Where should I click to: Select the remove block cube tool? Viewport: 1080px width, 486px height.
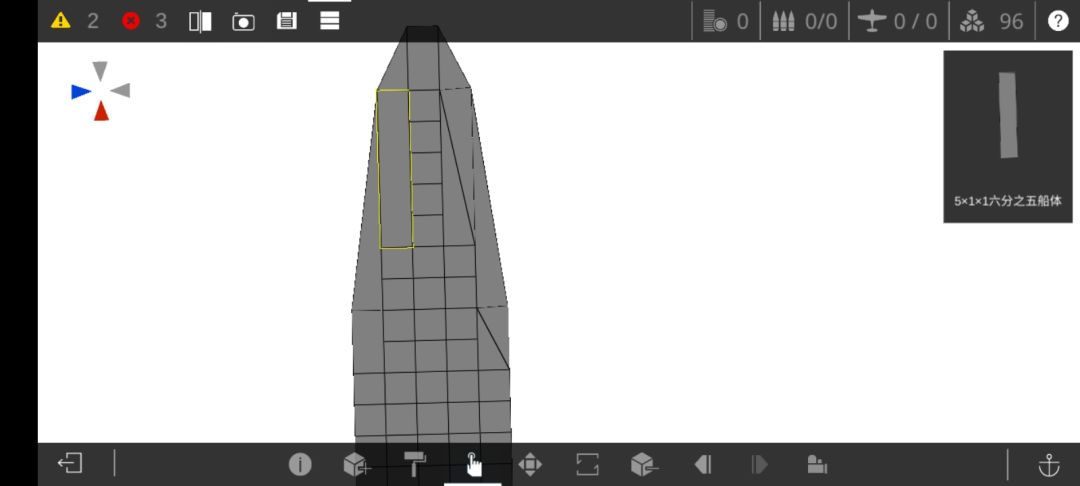coord(644,465)
